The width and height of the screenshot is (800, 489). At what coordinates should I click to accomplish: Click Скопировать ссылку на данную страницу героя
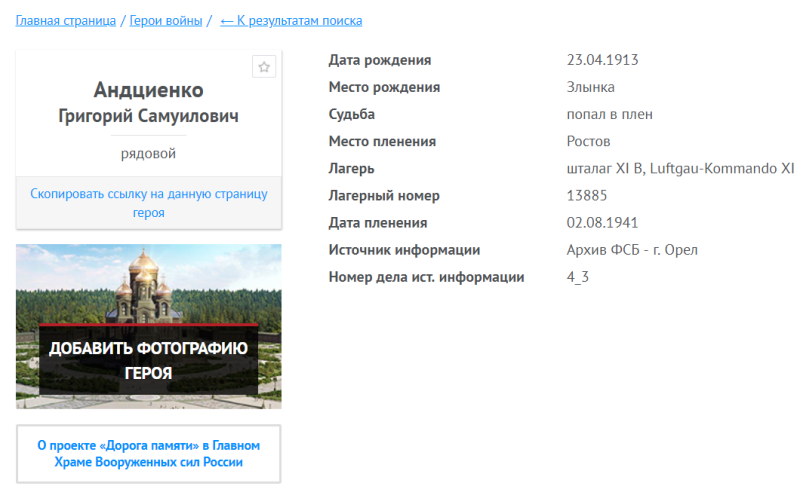point(148,203)
